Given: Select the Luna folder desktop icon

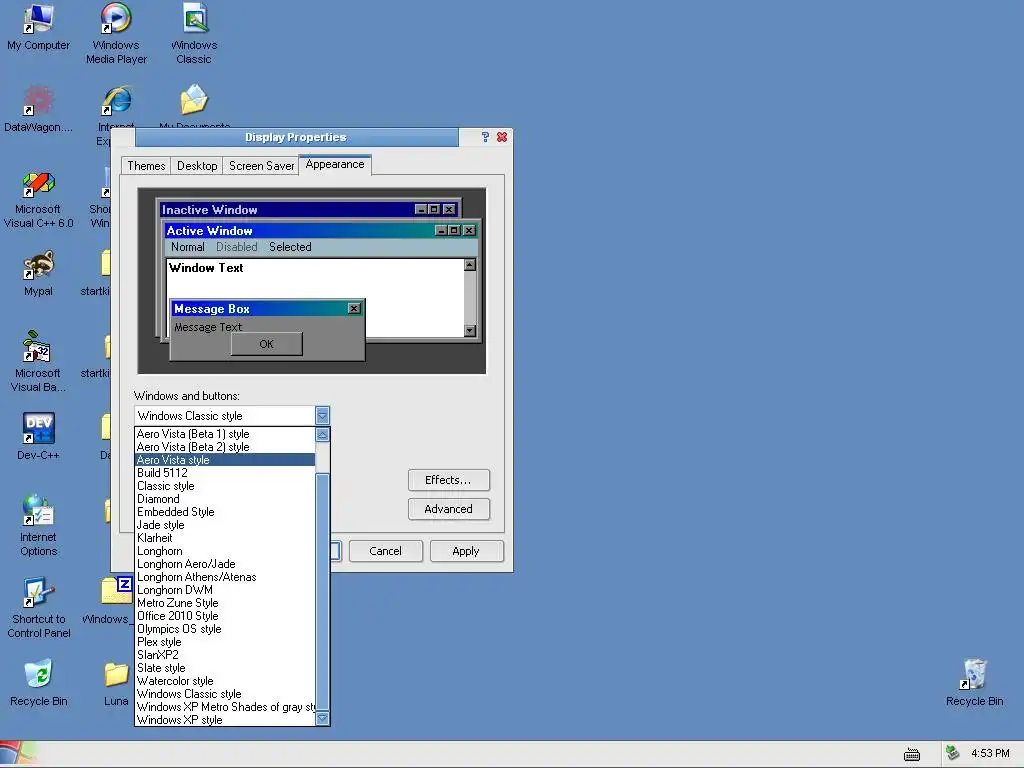Looking at the screenshot, I should (x=116, y=684).
